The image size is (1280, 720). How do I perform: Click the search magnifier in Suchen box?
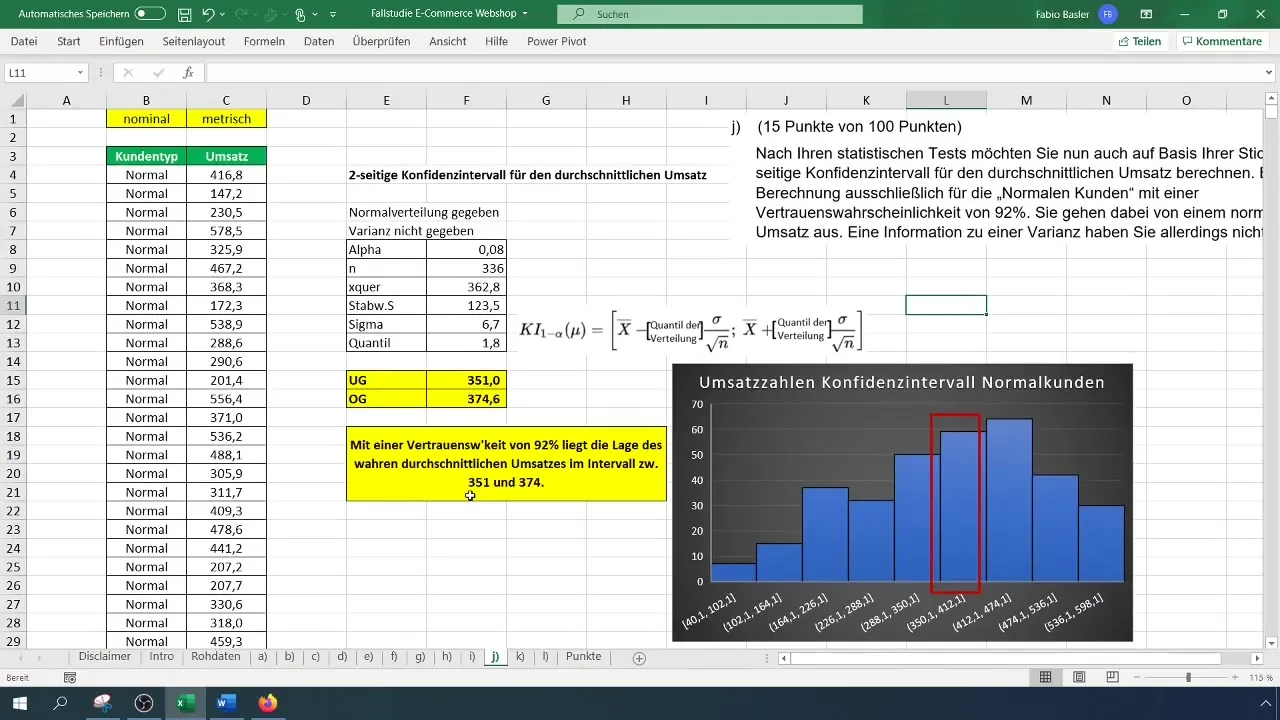tap(578, 15)
